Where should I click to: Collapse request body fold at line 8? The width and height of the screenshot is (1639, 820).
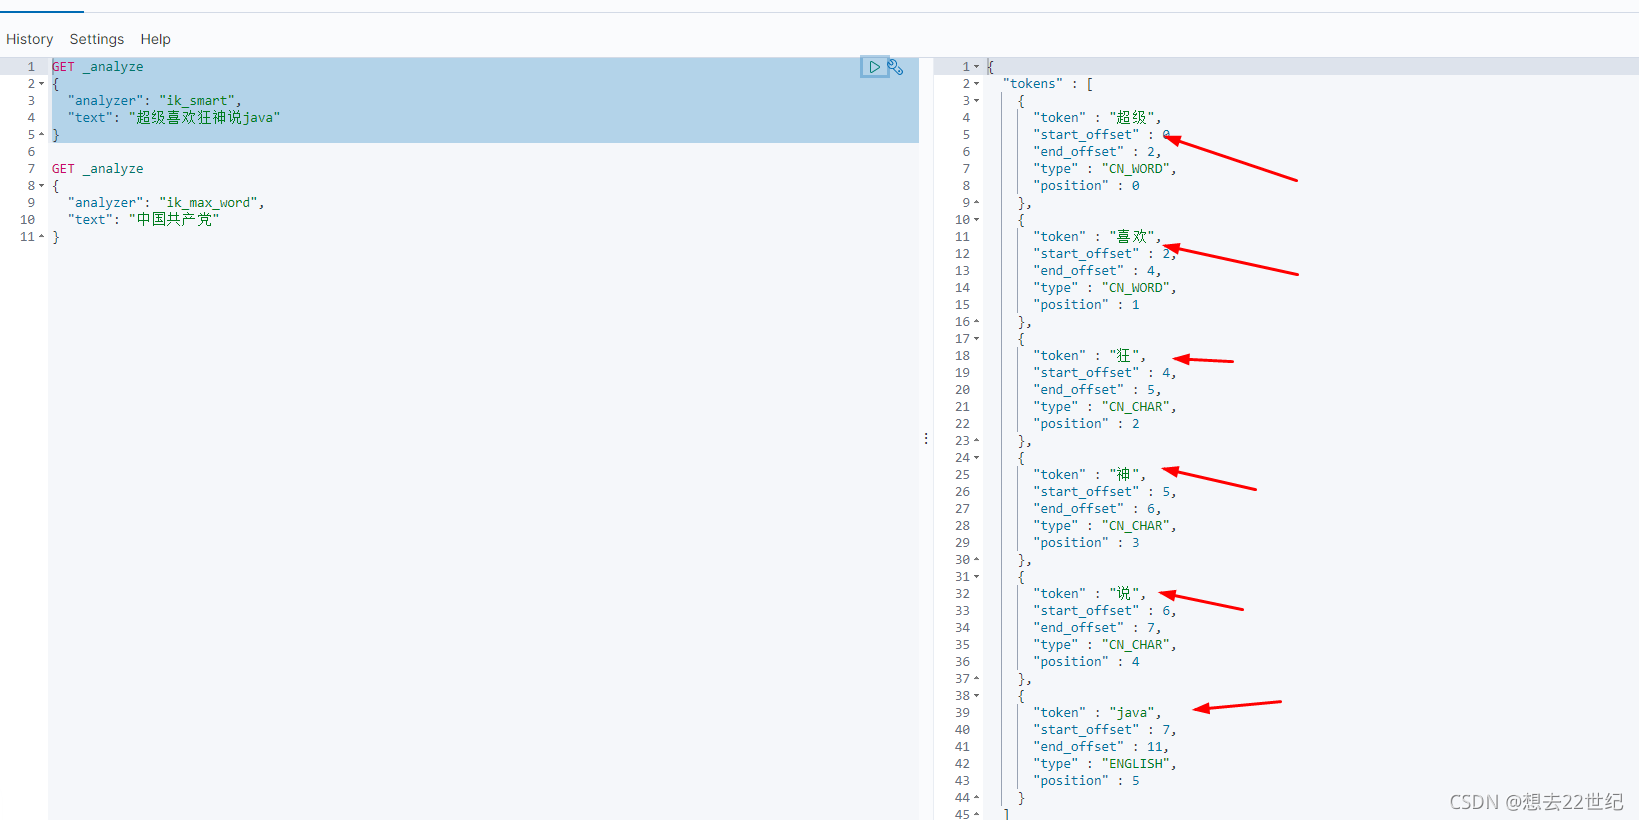(41, 186)
